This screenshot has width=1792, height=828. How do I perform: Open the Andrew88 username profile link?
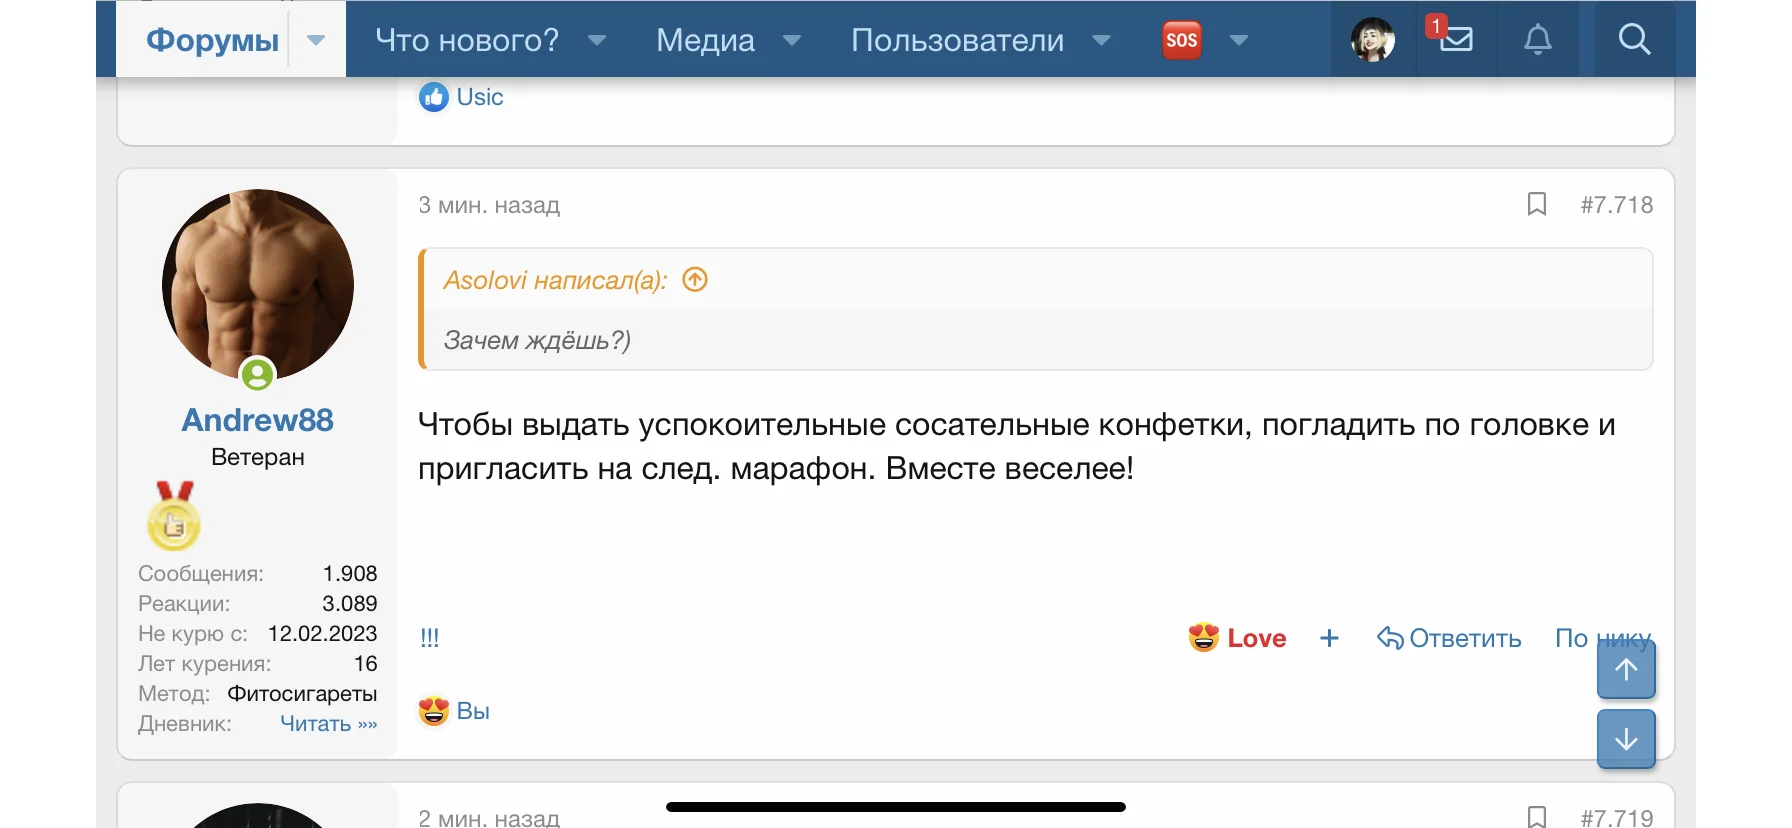[258, 420]
